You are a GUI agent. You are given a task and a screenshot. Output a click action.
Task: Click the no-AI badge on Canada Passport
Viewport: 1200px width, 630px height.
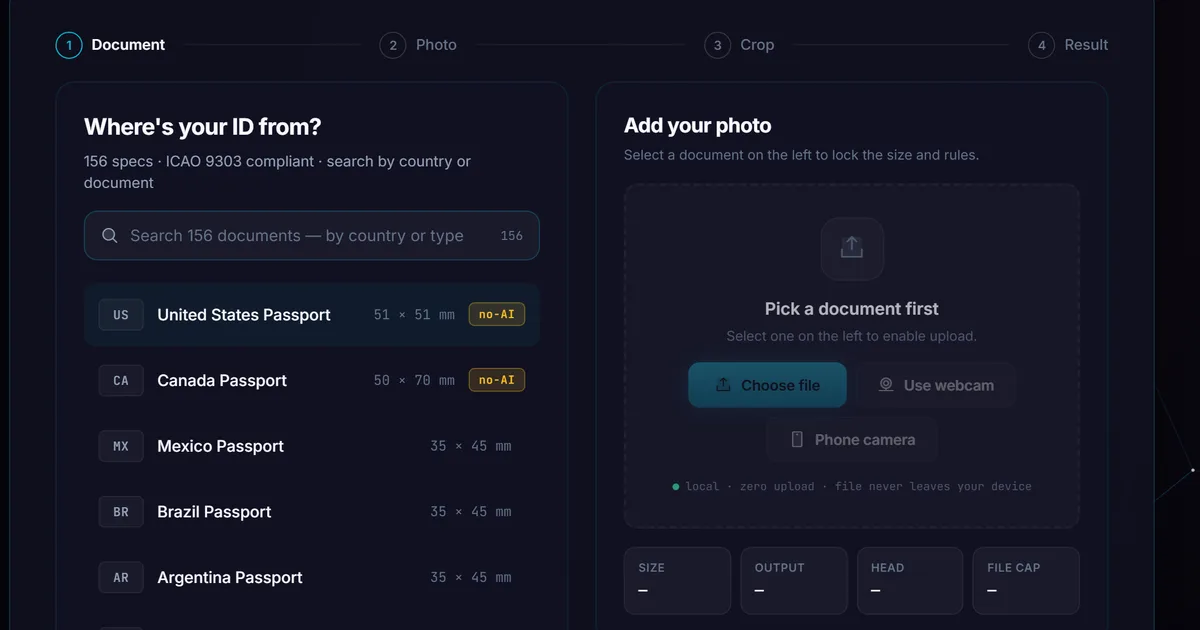tap(497, 380)
